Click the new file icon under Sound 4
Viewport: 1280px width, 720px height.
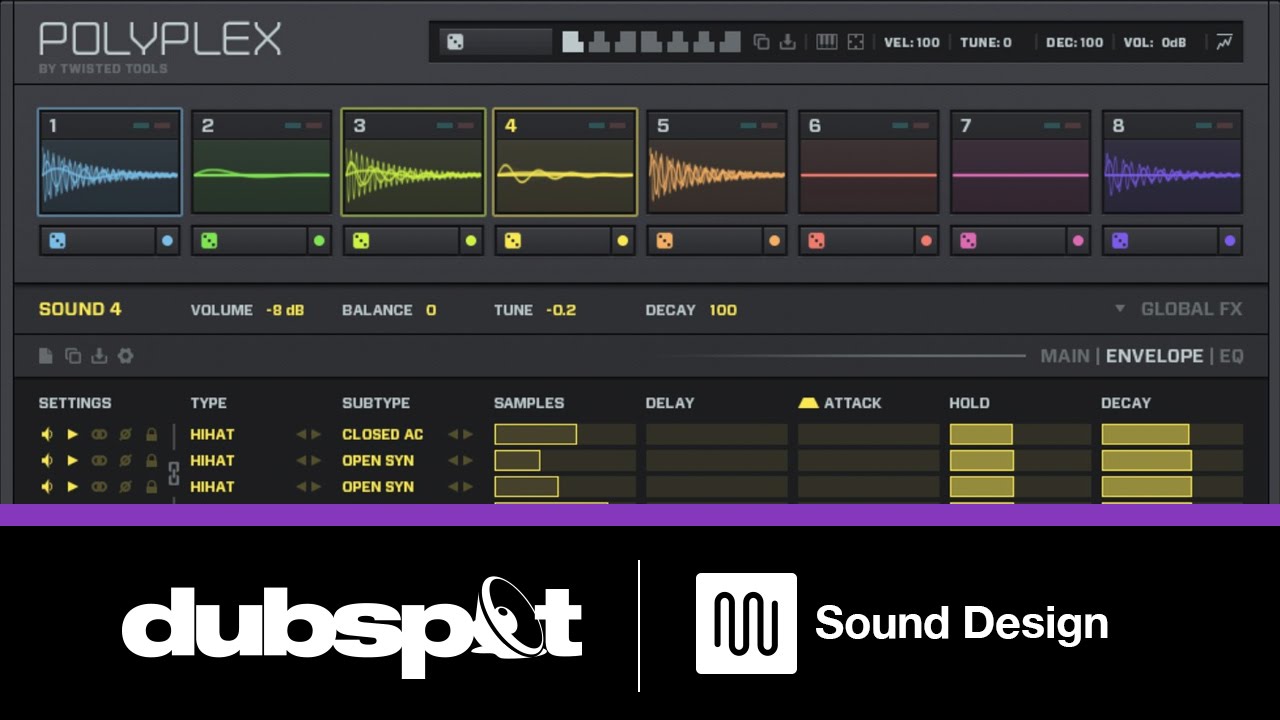(46, 356)
